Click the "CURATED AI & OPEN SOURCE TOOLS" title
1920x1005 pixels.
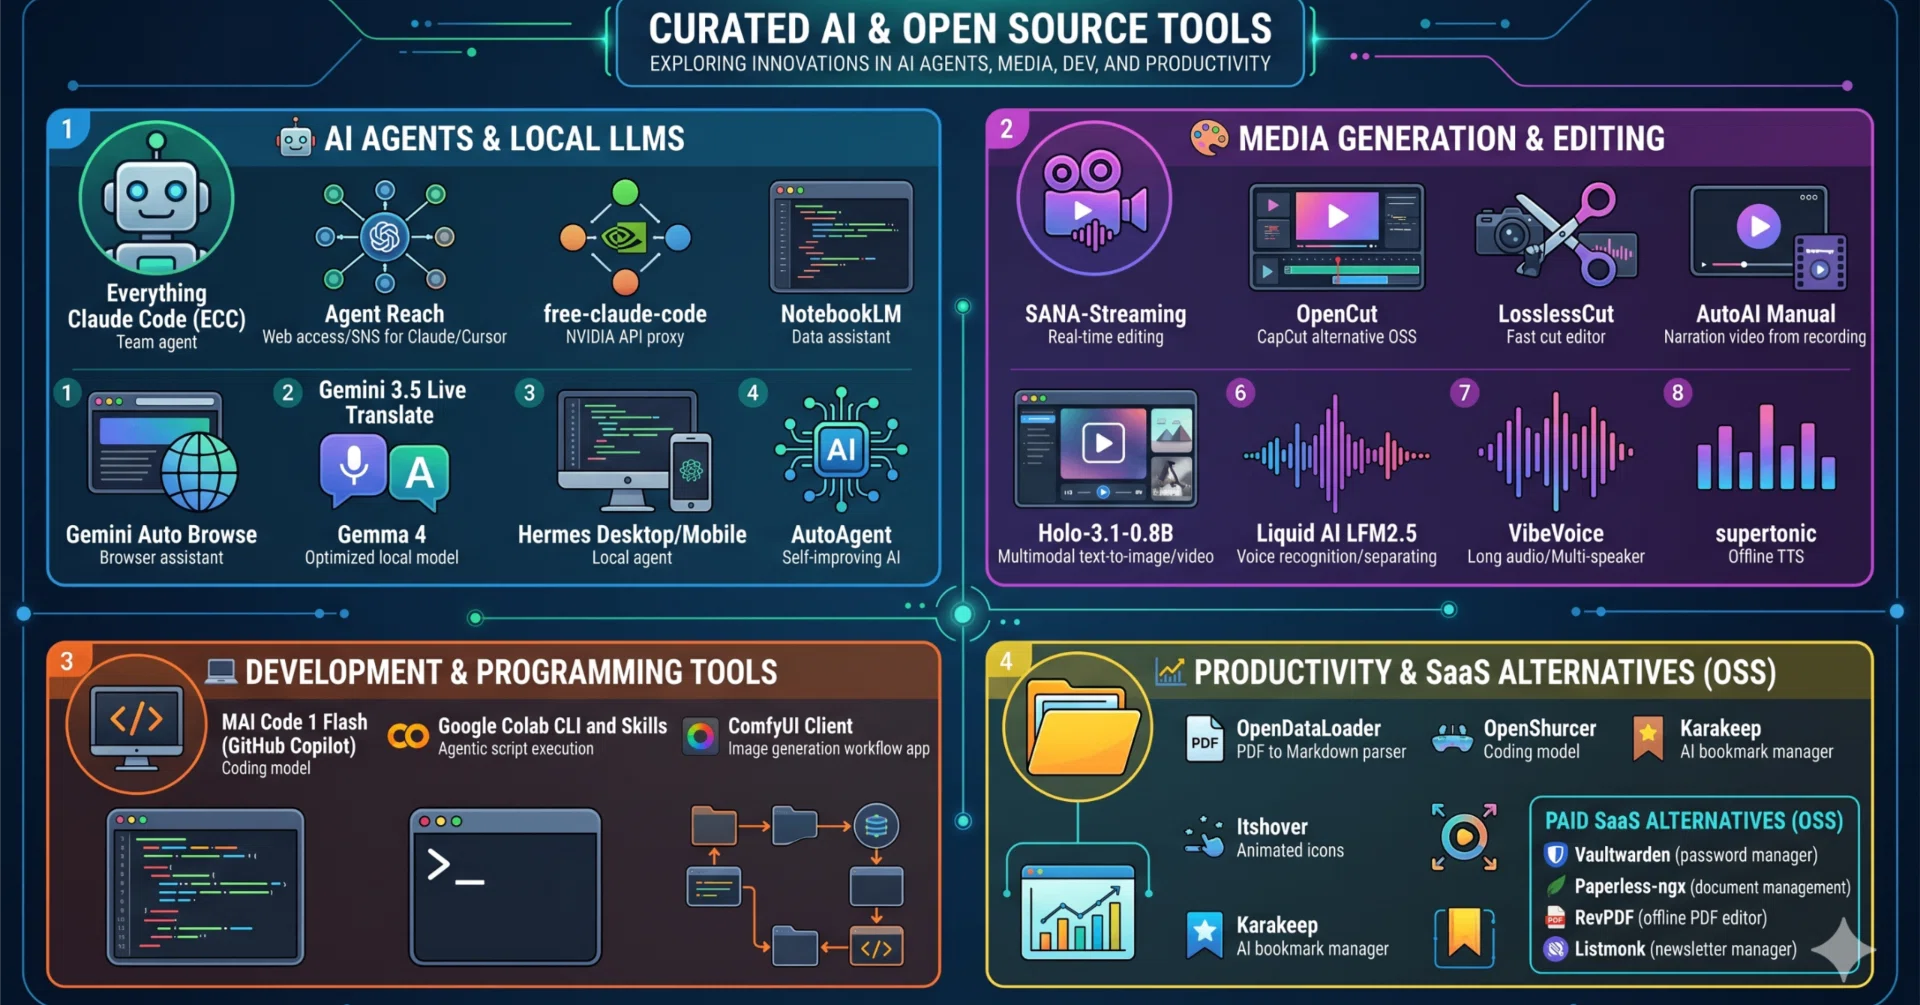[x=960, y=29]
